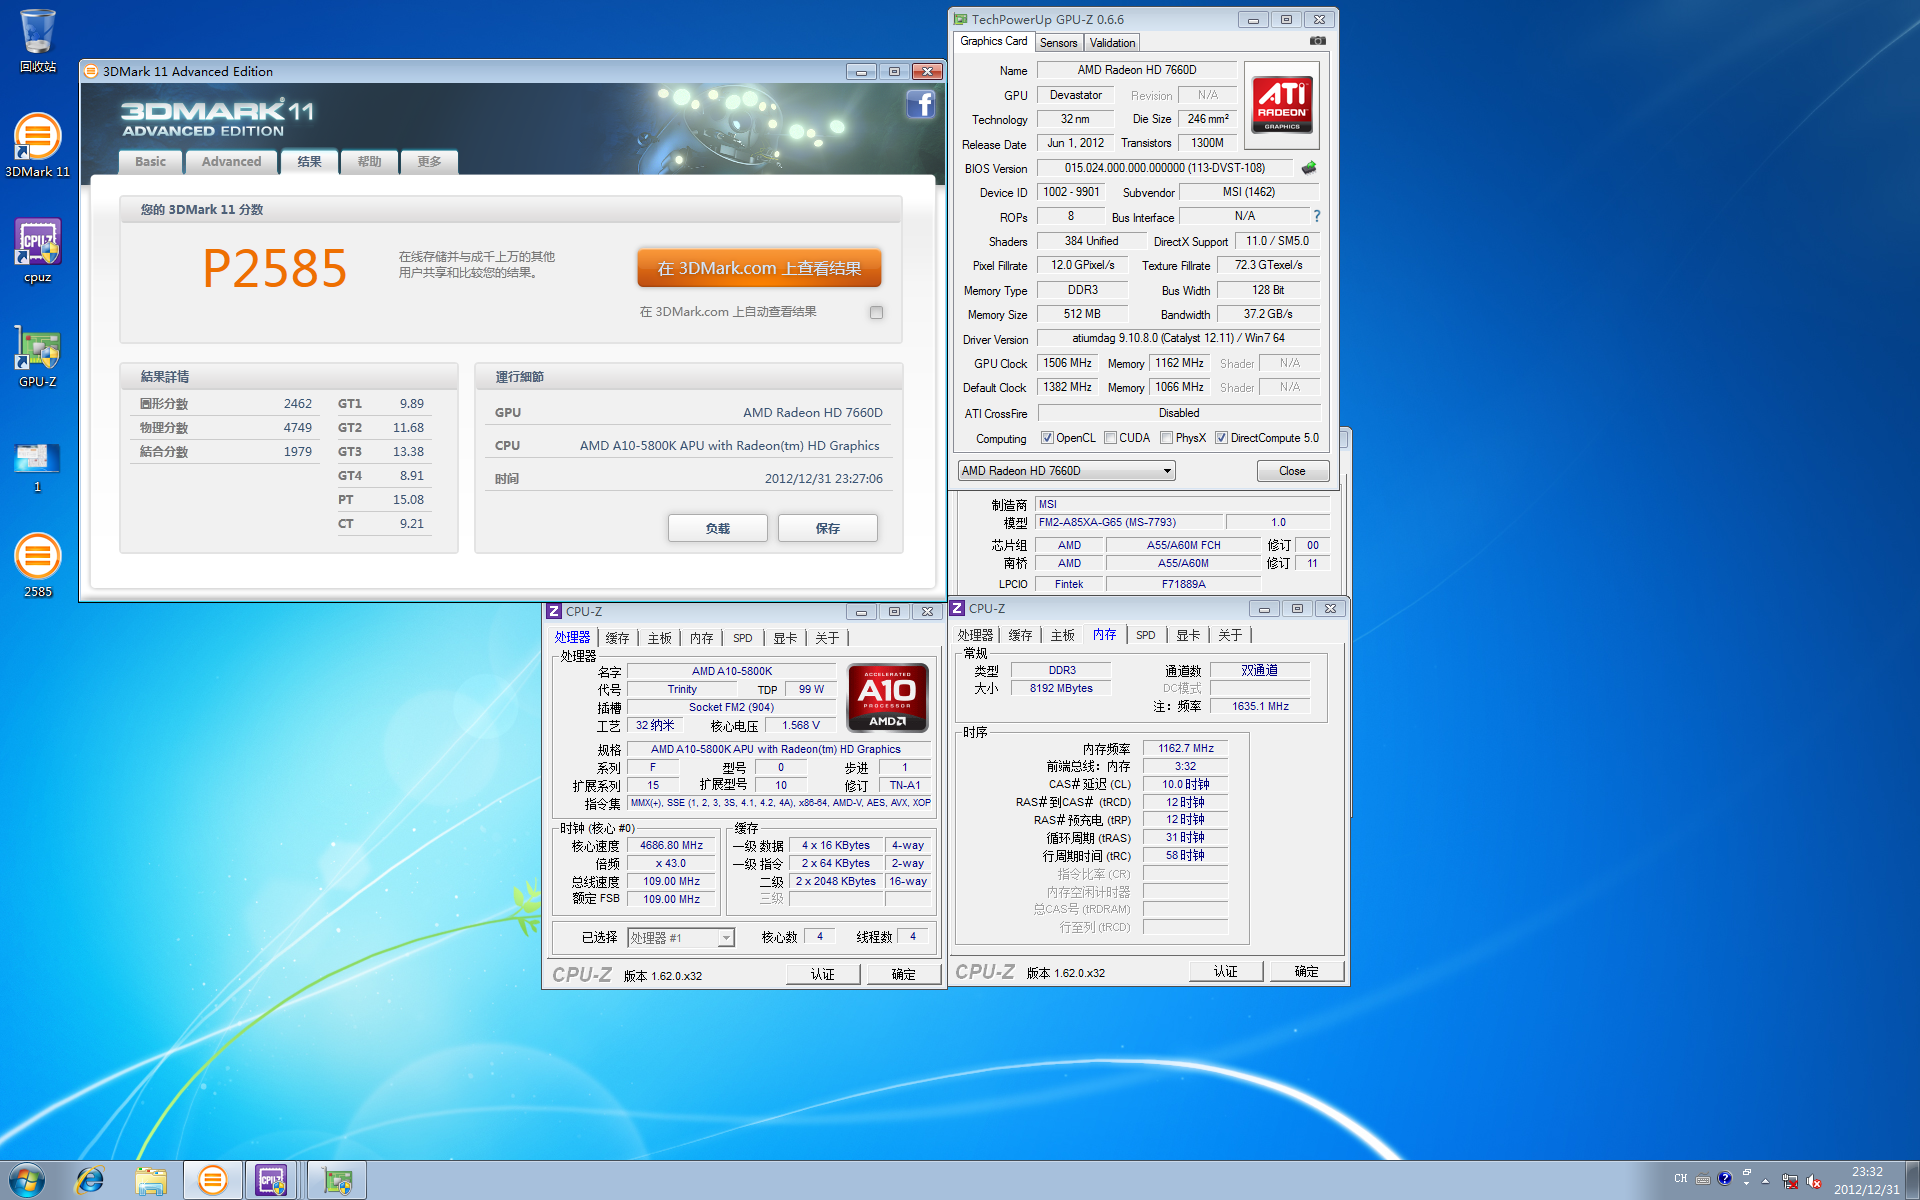This screenshot has height=1200, width=1920.
Task: Switch to GPU-Z in the taskbar
Action: click(337, 1181)
